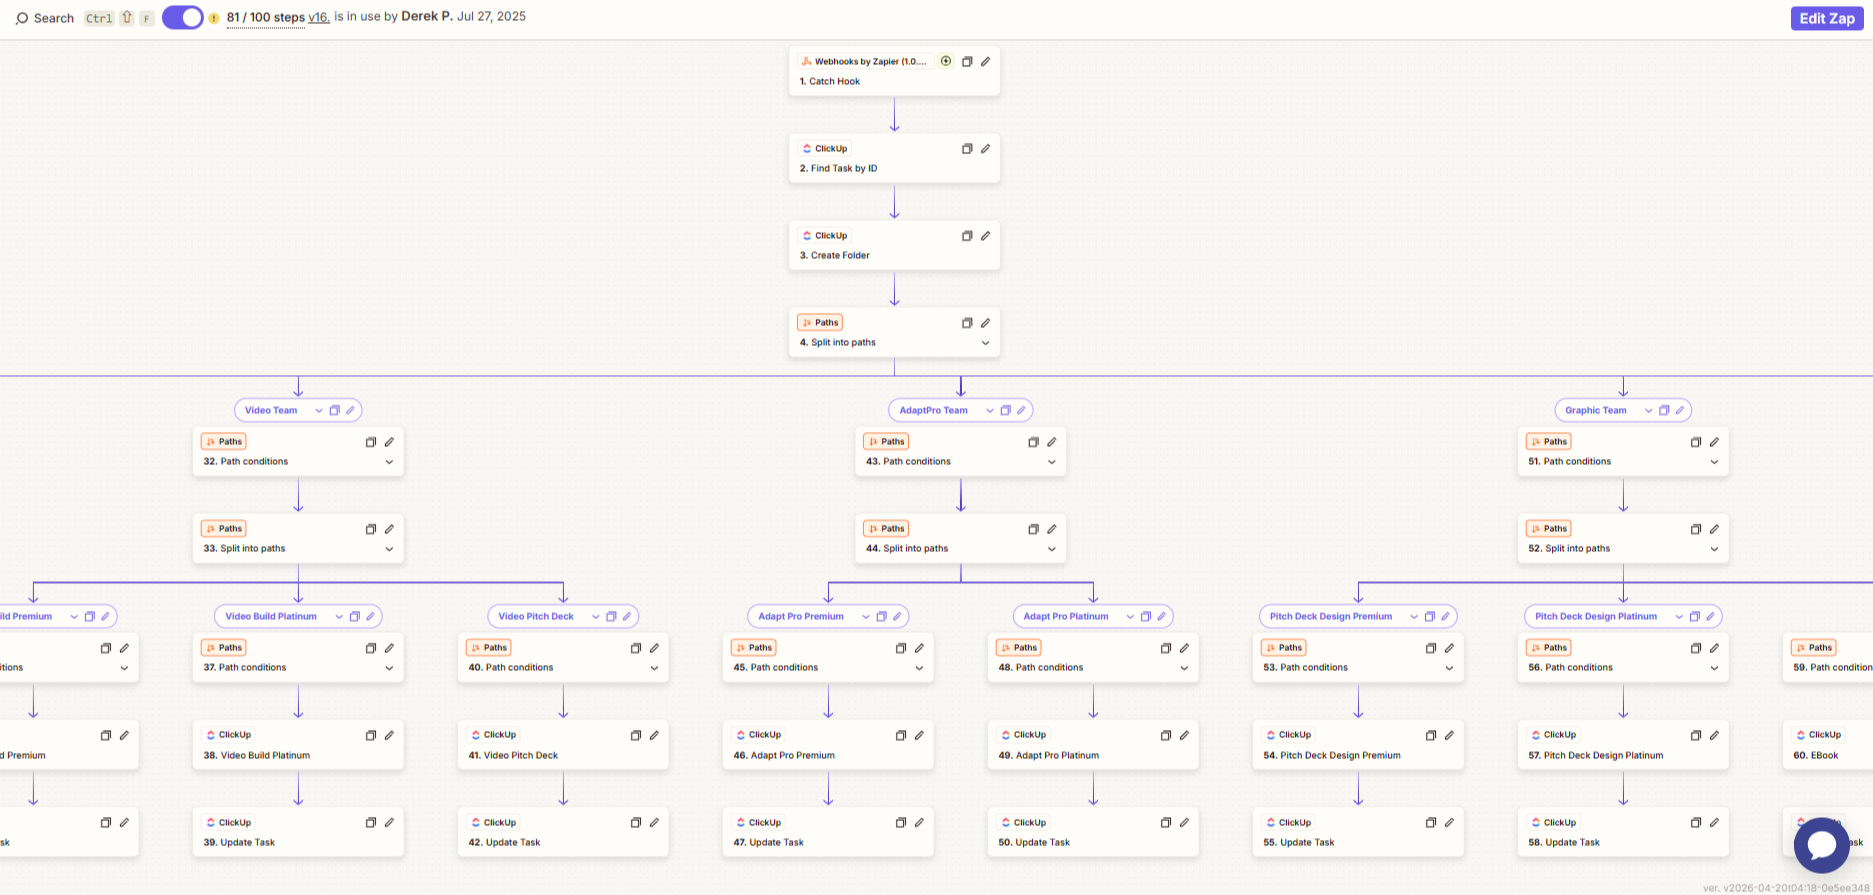Edit the AdaptPro Team path label

(1021, 410)
